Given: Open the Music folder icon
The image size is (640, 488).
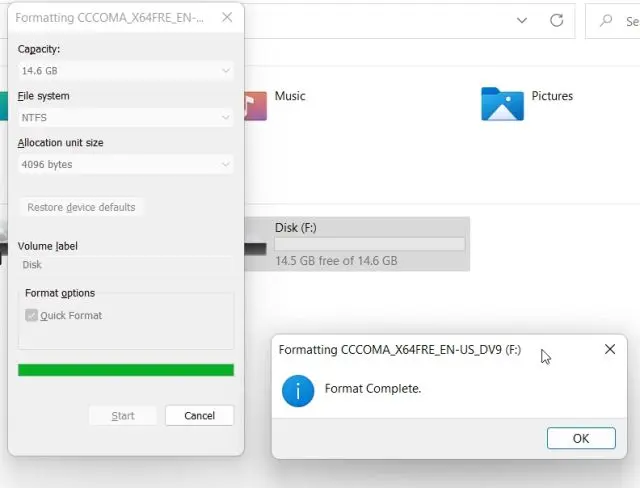Looking at the screenshot, I should point(254,103).
